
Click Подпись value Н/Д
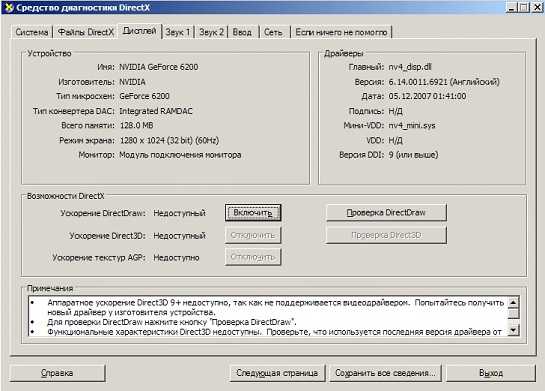pos(396,111)
